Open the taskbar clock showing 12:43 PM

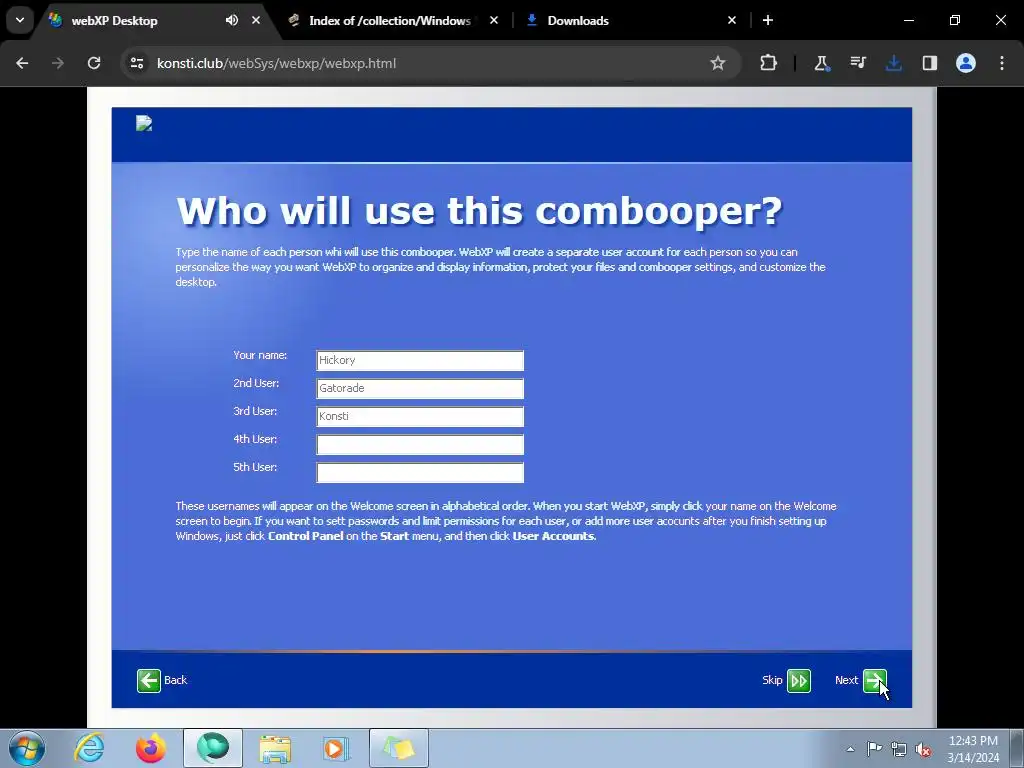pos(973,749)
